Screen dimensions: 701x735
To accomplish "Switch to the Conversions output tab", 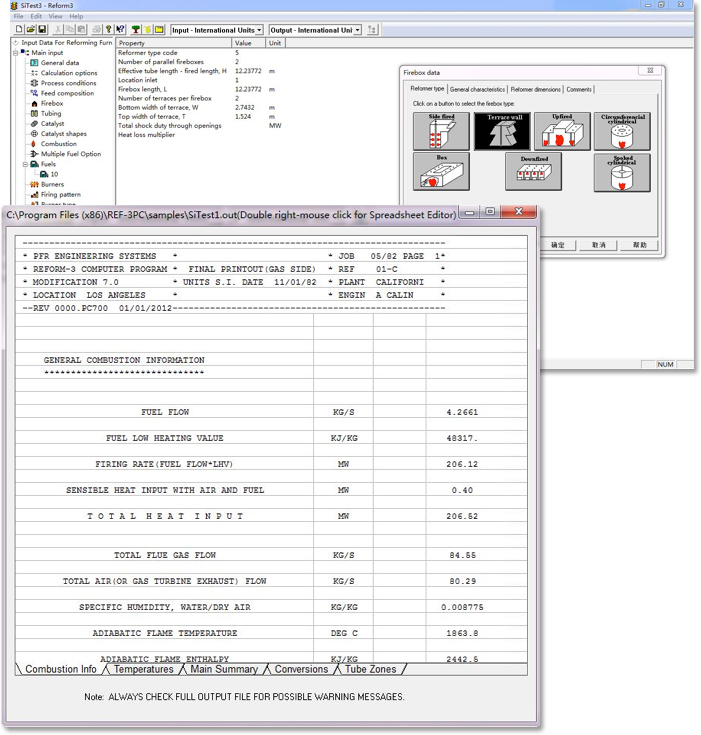I will [x=301, y=669].
